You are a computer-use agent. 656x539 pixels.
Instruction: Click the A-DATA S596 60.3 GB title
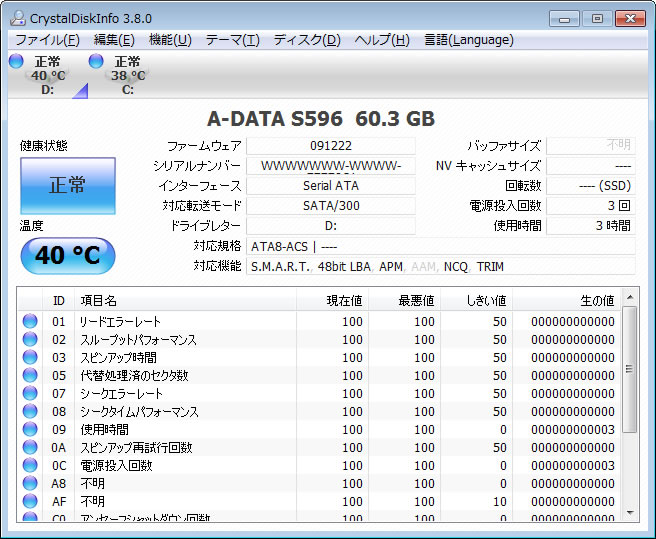(x=321, y=119)
